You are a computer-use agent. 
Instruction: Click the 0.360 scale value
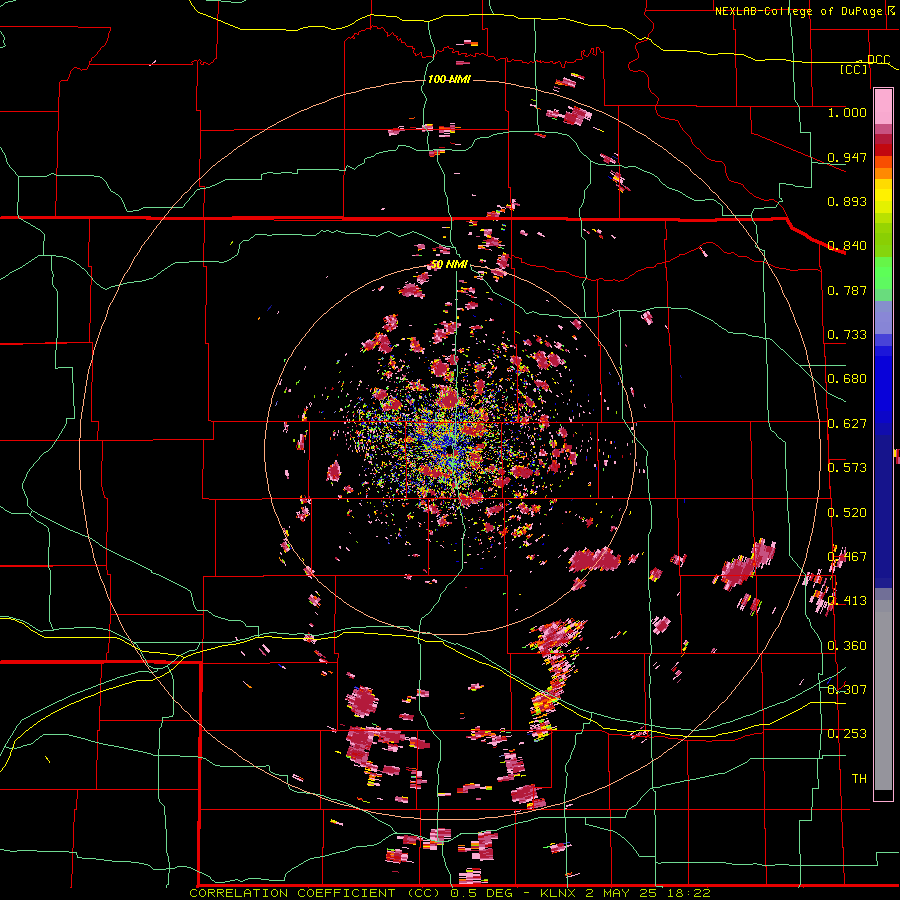(847, 646)
